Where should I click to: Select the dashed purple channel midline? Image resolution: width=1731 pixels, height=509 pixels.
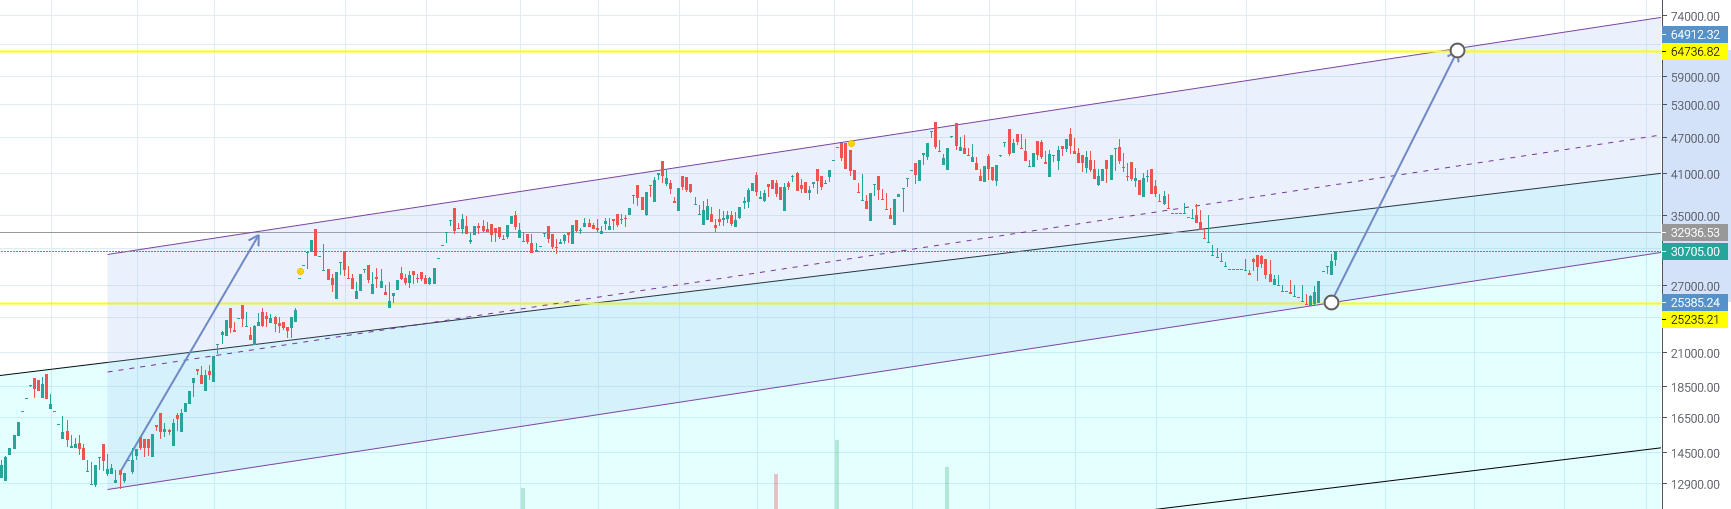pos(883,253)
